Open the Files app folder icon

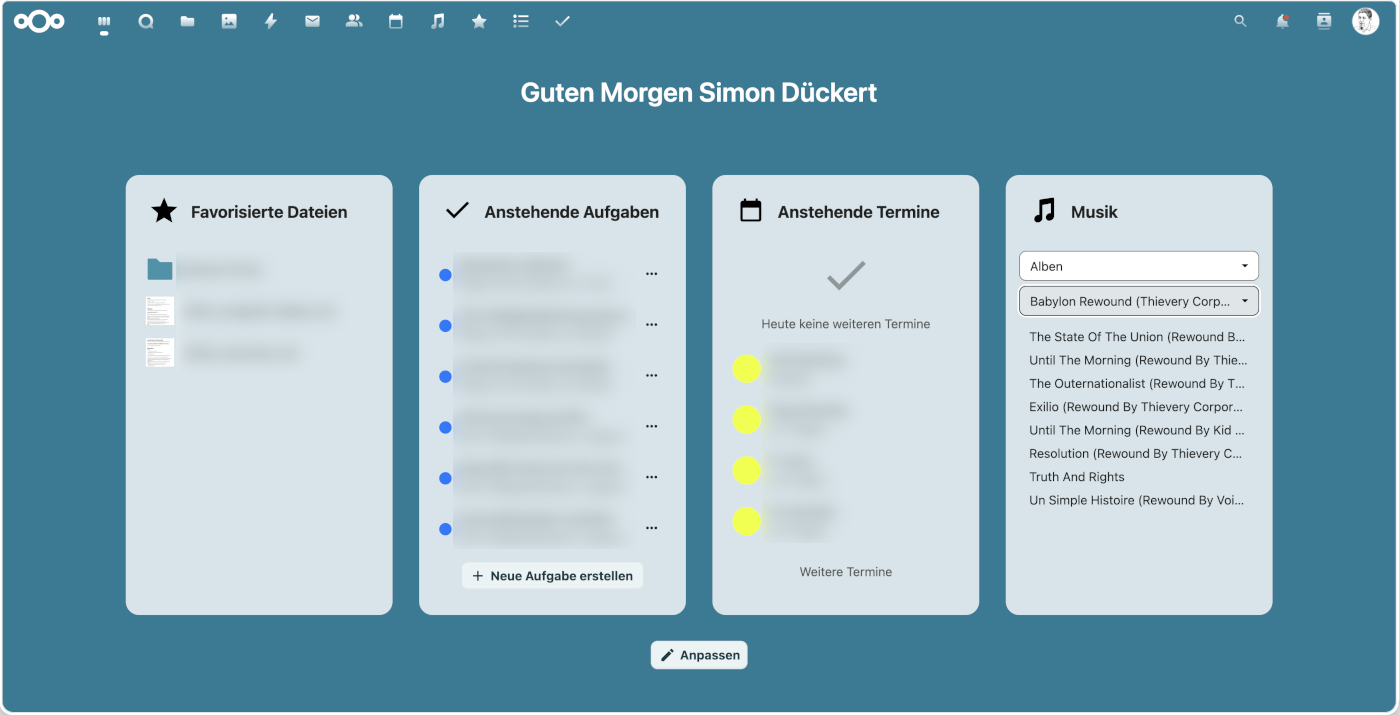click(x=187, y=21)
